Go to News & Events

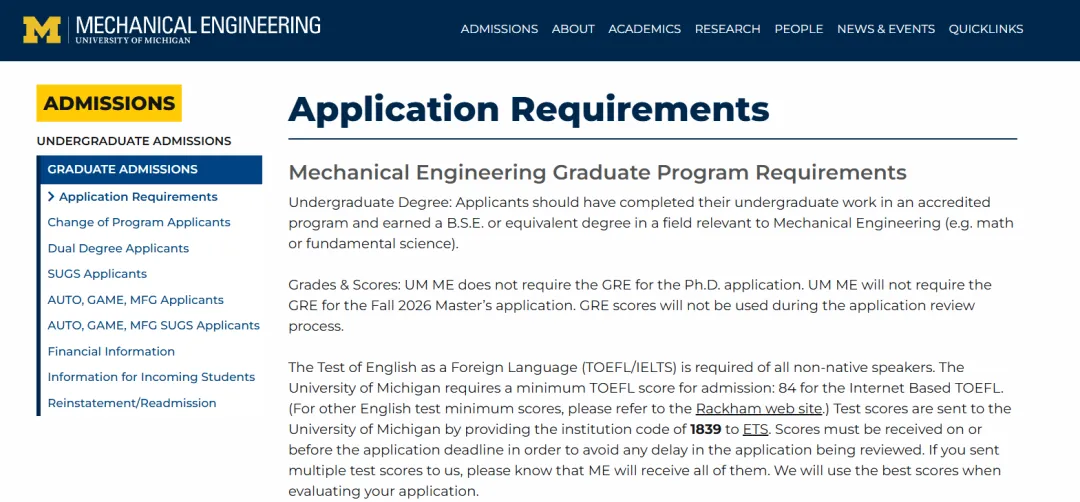pyautogui.click(x=886, y=29)
